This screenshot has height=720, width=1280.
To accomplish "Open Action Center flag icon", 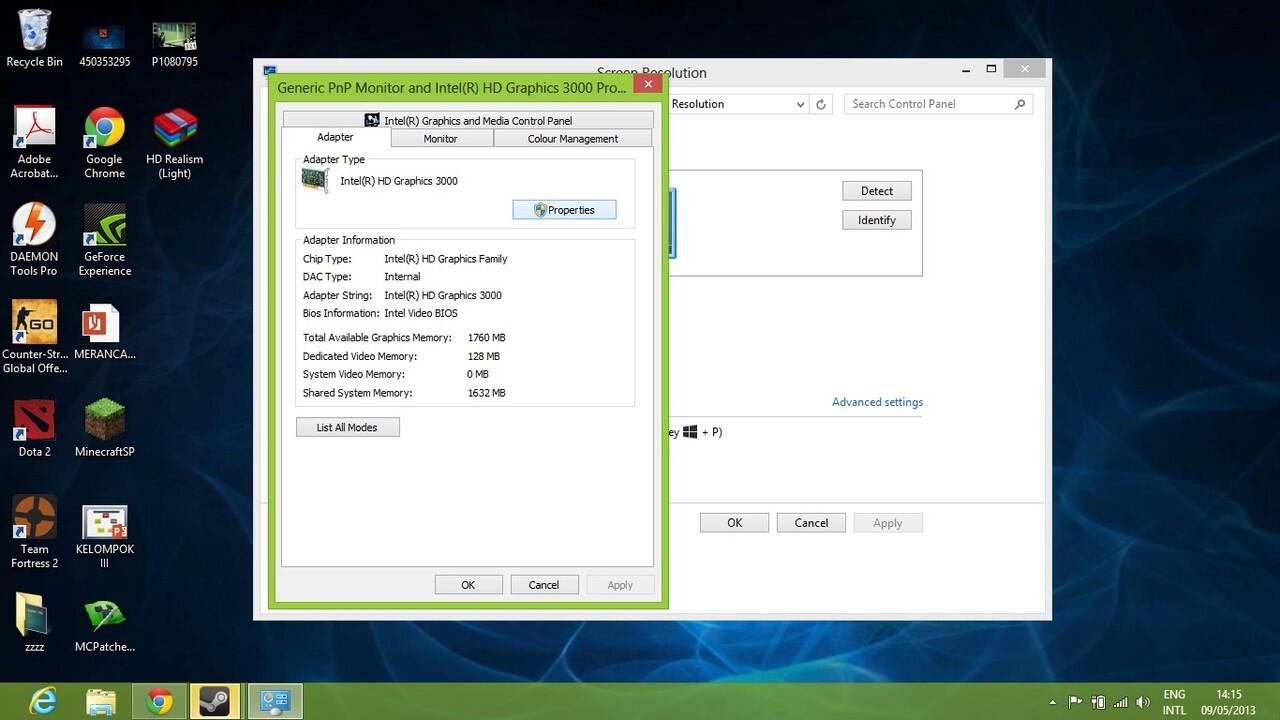I will 1075,702.
